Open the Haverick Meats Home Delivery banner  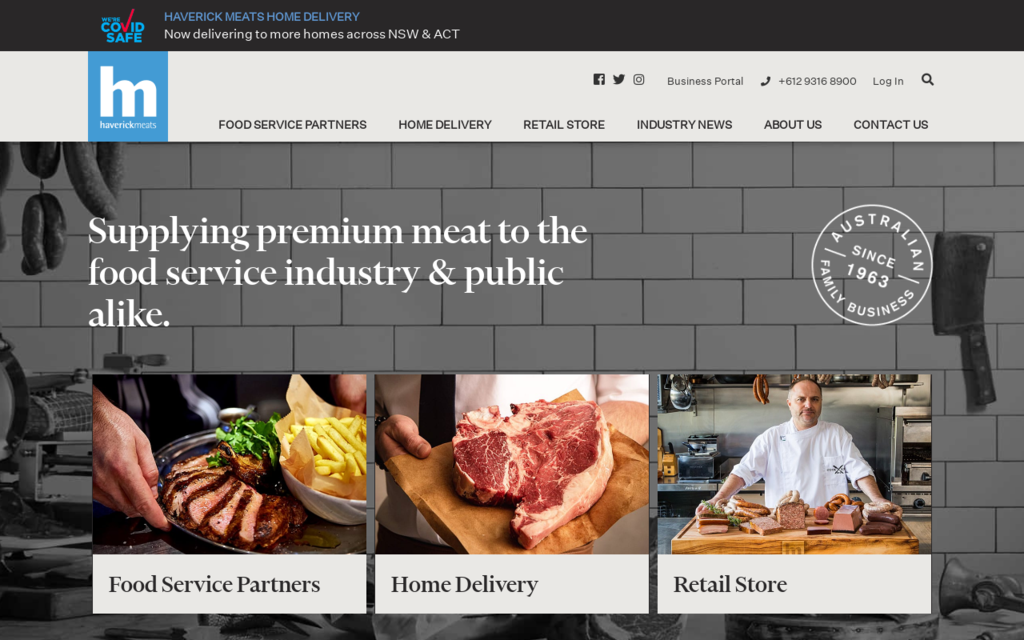[312, 25]
